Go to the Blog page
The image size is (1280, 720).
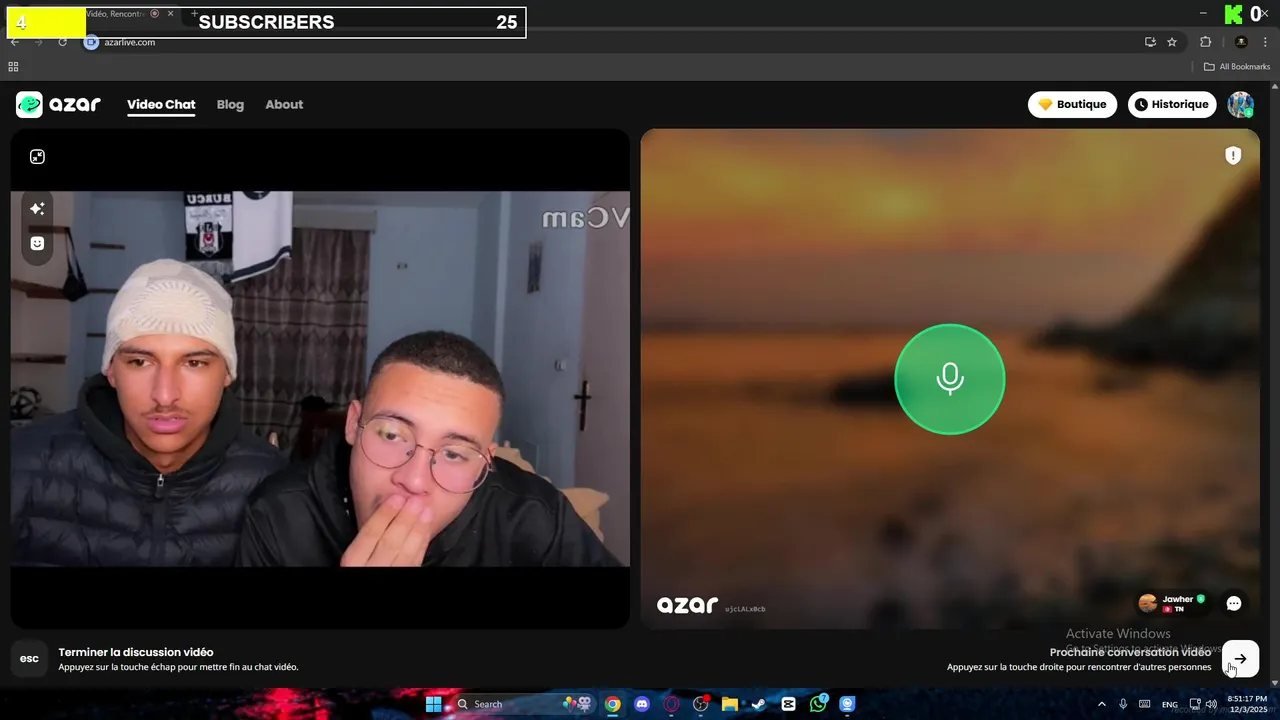[x=230, y=104]
